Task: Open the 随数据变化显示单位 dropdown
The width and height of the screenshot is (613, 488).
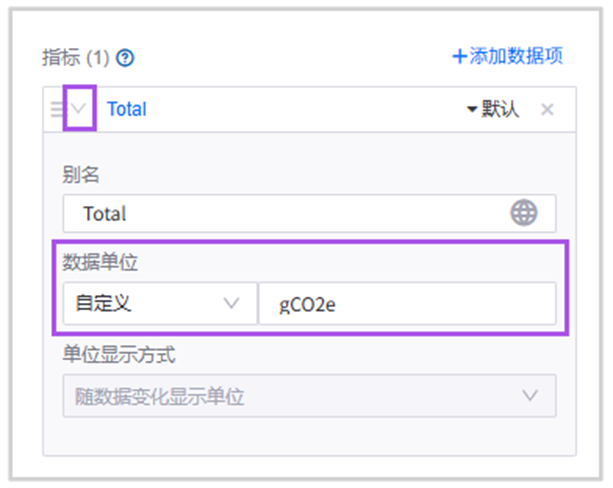Action: 308,396
